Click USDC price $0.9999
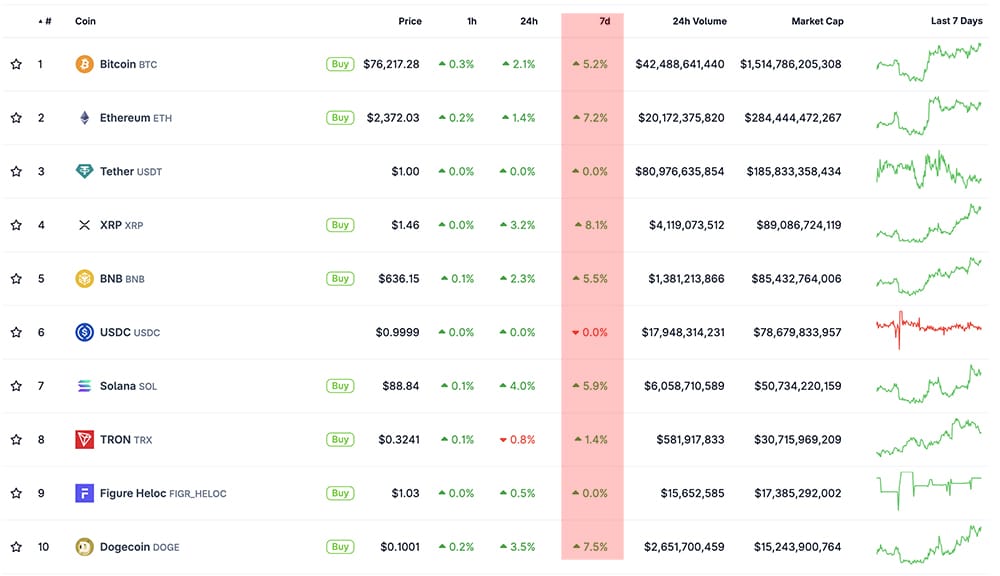 coord(397,332)
